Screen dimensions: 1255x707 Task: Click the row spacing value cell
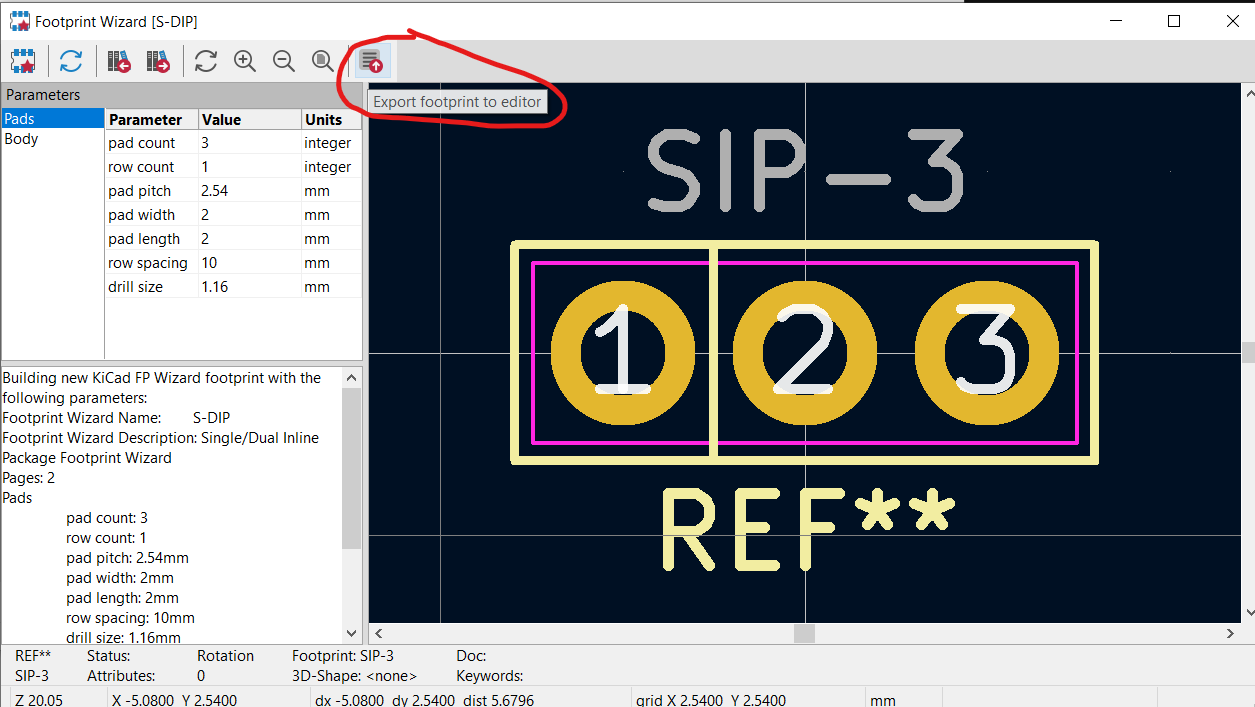click(249, 263)
